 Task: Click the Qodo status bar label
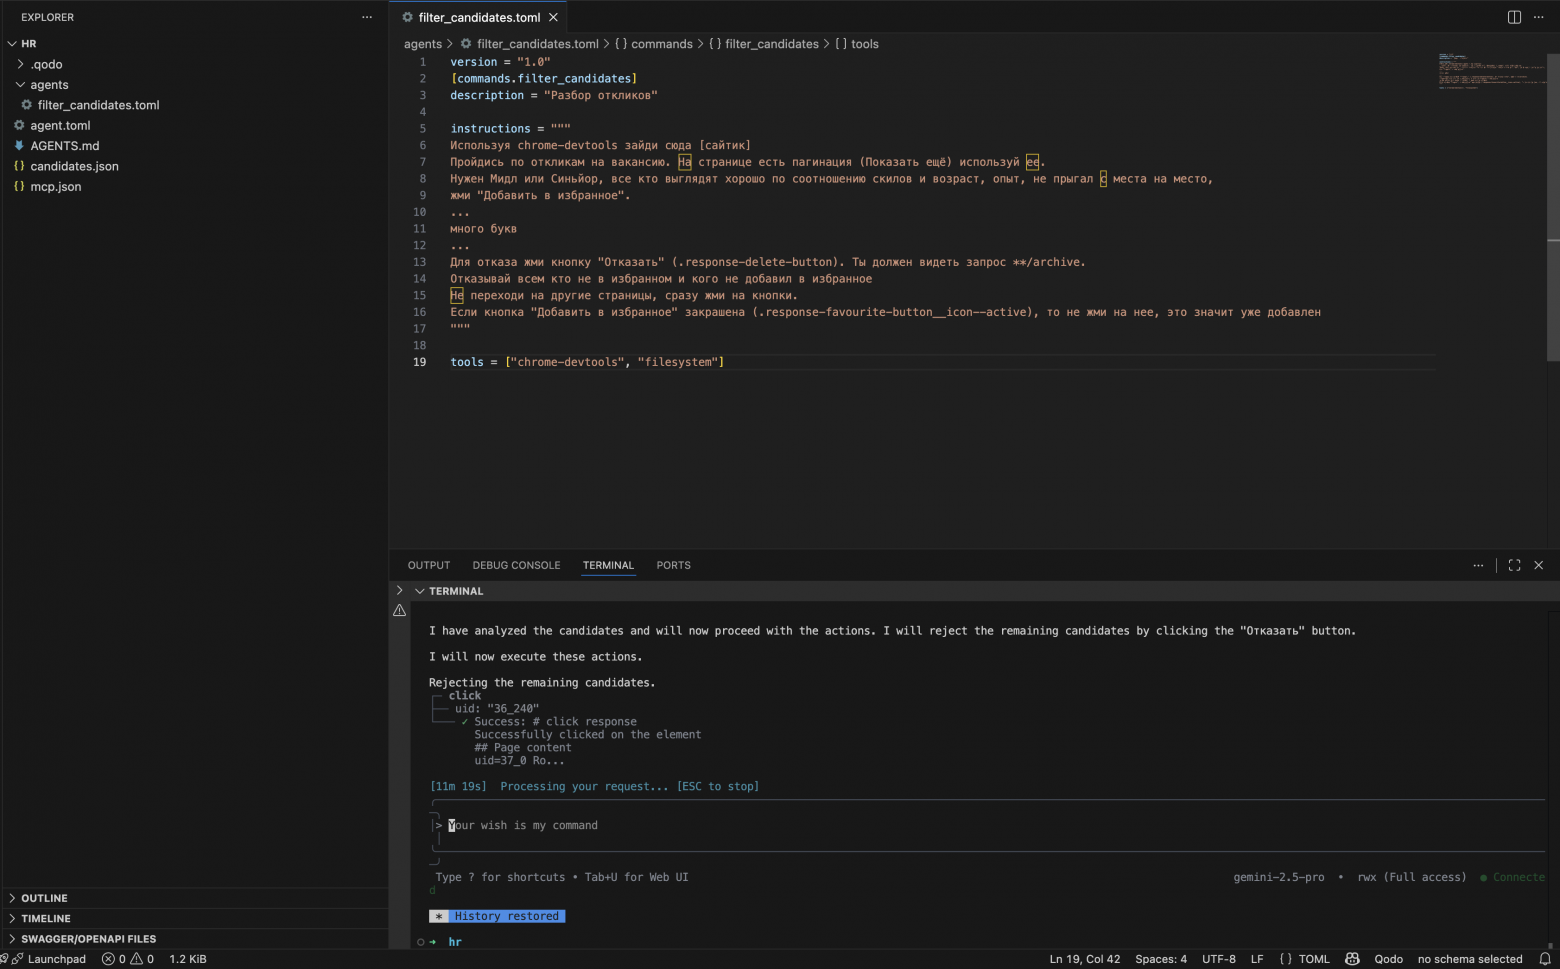(1388, 959)
